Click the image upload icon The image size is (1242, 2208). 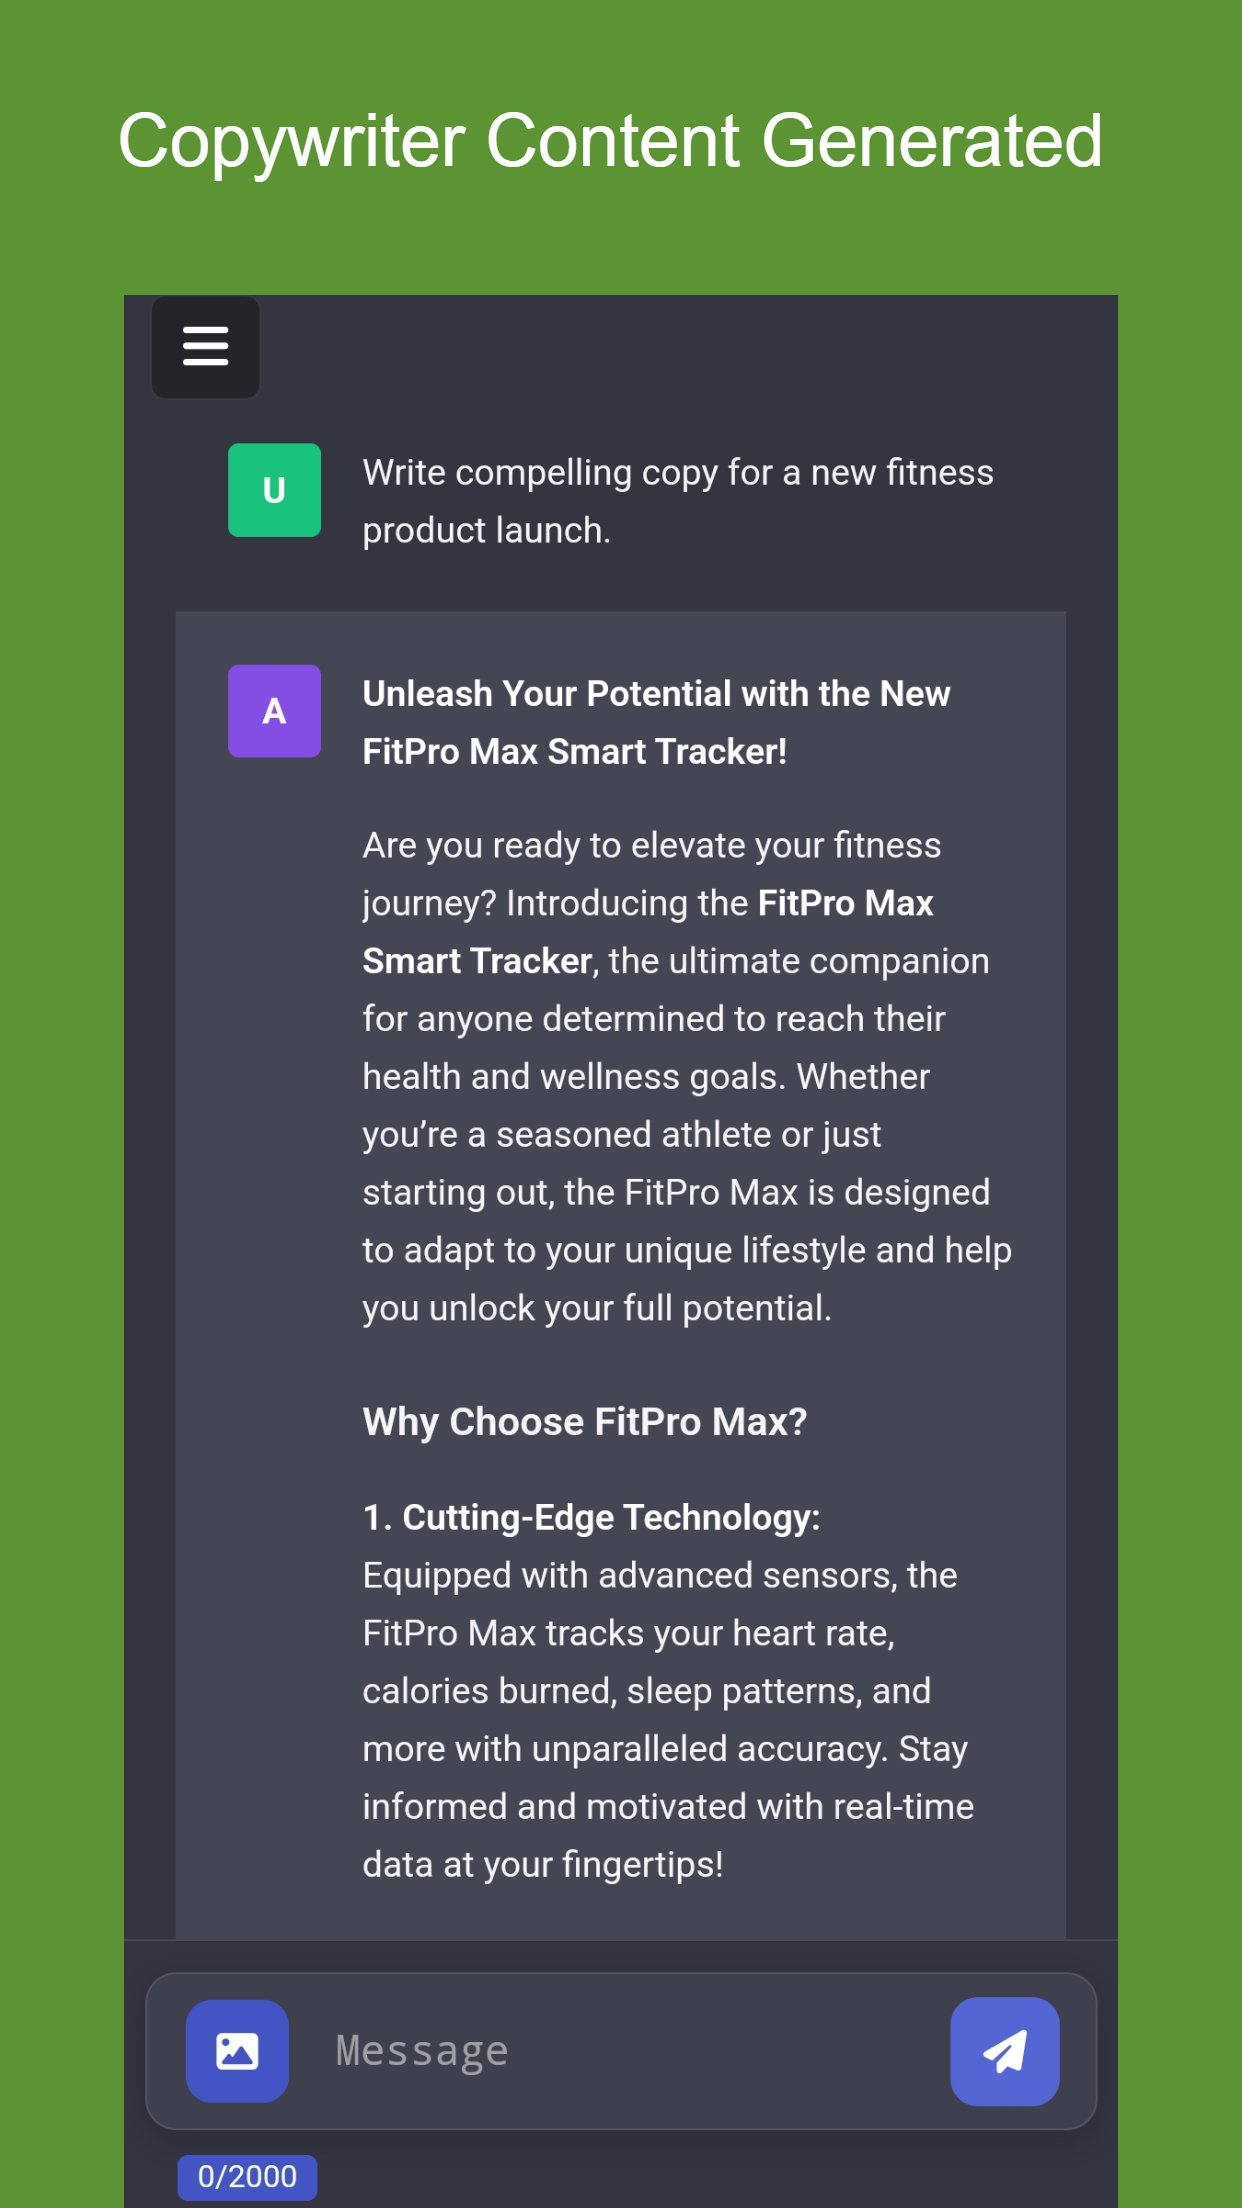pyautogui.click(x=237, y=2050)
